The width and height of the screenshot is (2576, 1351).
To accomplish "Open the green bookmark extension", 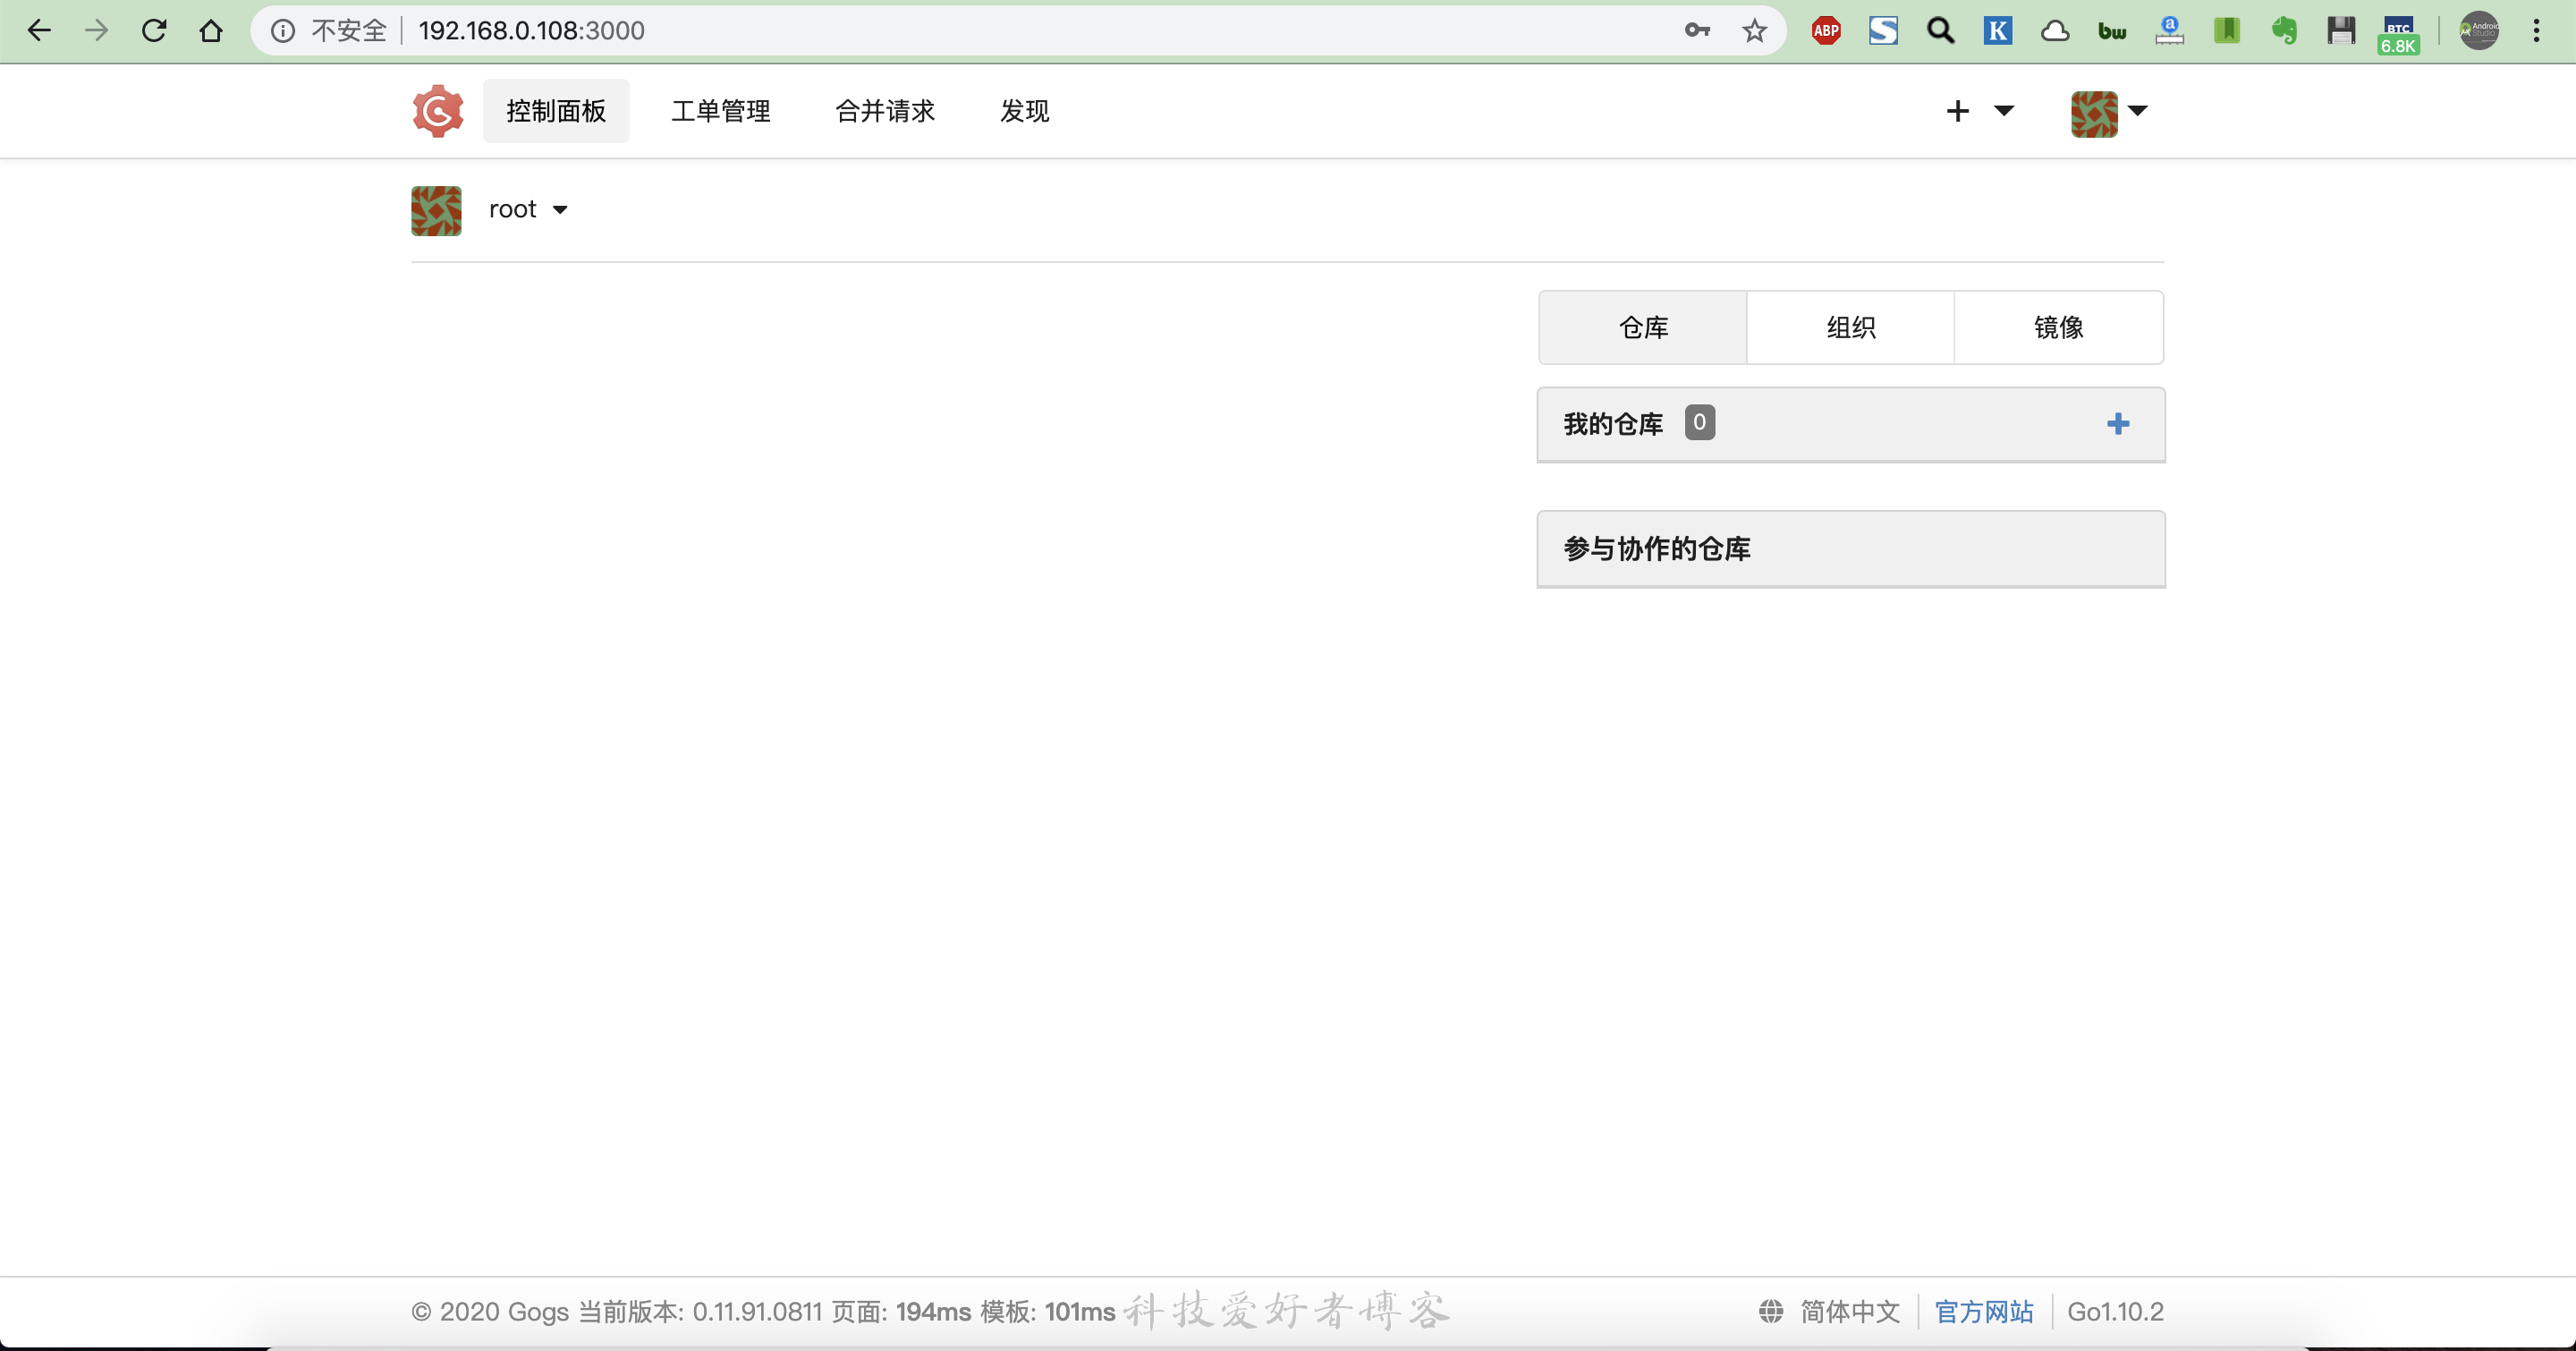I will [2226, 31].
